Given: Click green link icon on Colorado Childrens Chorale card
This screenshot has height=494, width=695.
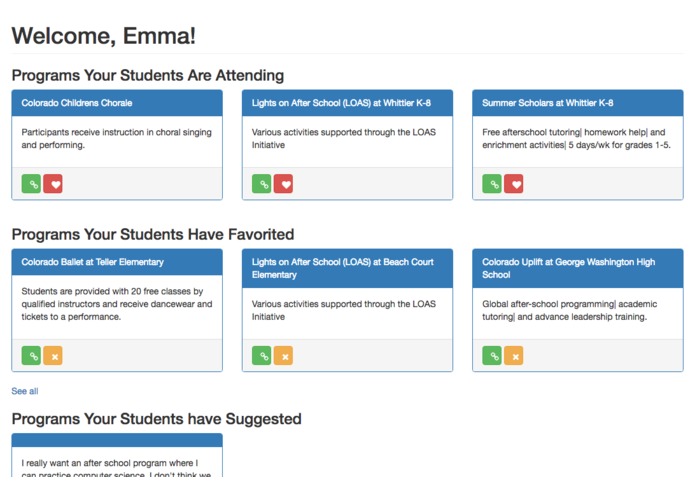Looking at the screenshot, I should (31, 184).
